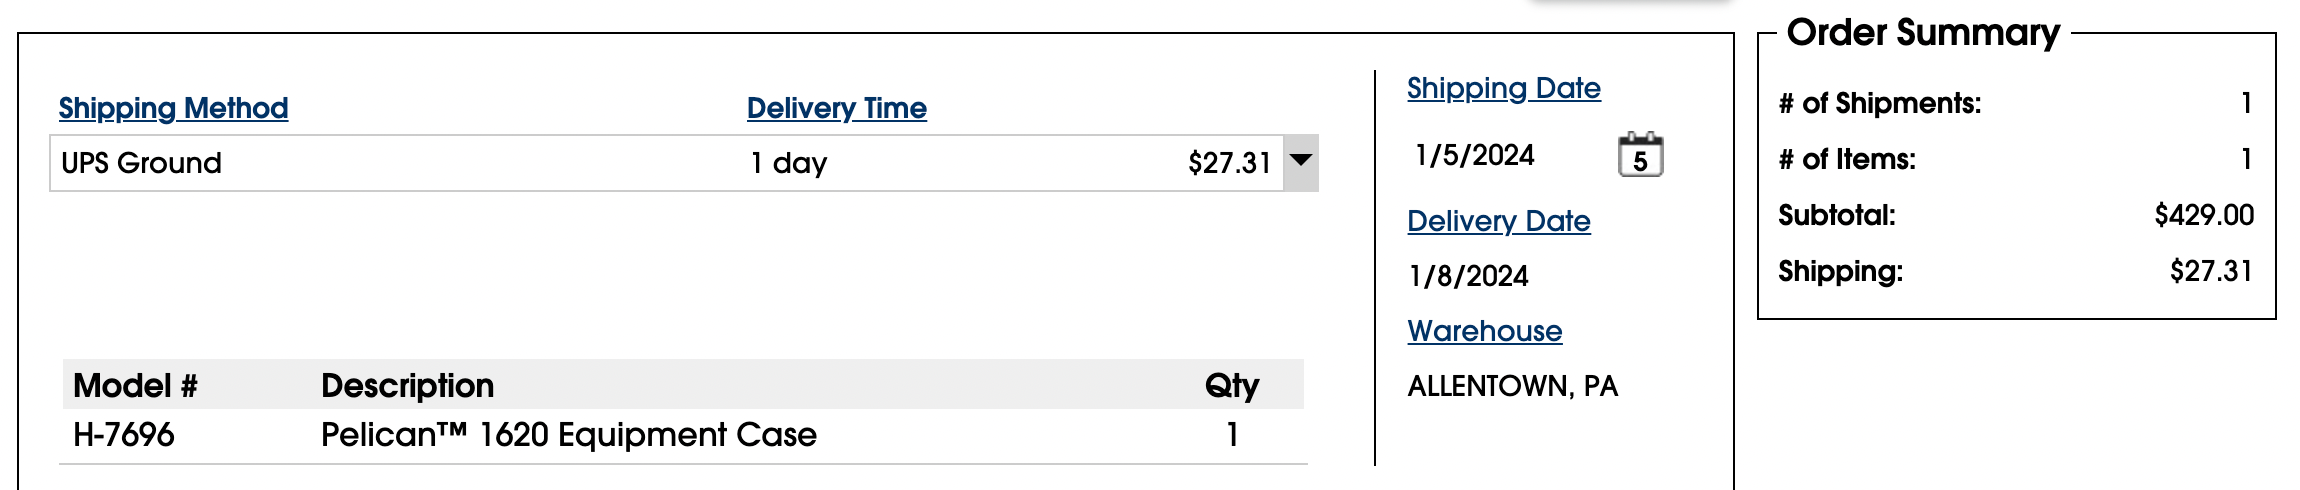Click the 1/5/2024 shipping date field
This screenshot has width=2300, height=490.
pyautogui.click(x=1474, y=156)
